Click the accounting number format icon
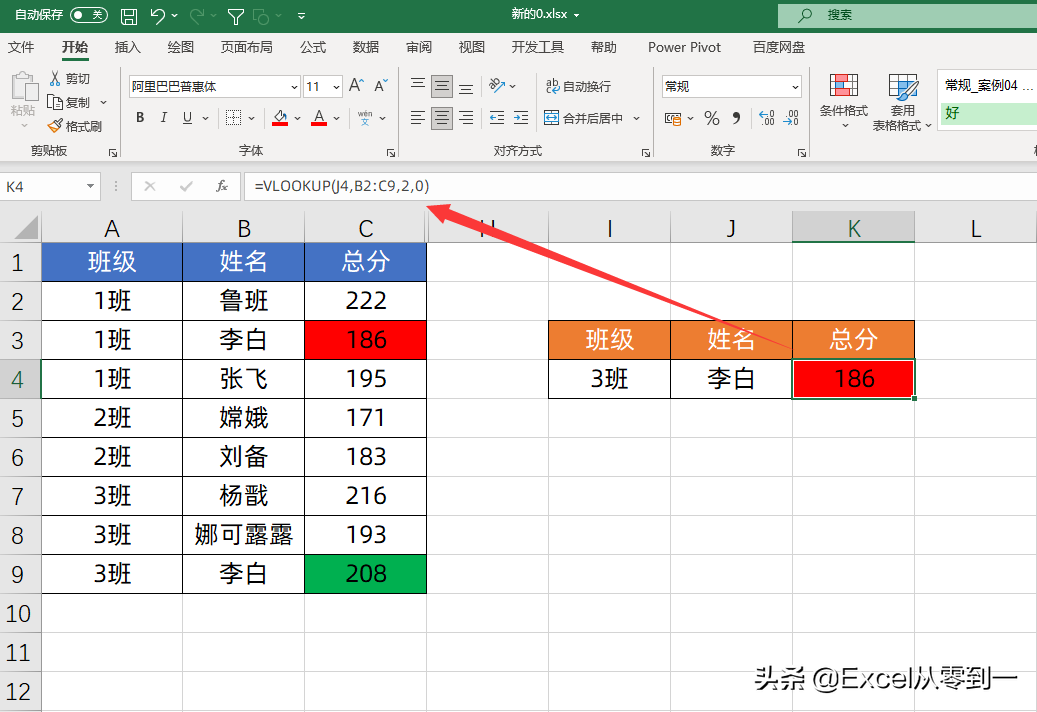The image size is (1037, 712). tap(673, 118)
